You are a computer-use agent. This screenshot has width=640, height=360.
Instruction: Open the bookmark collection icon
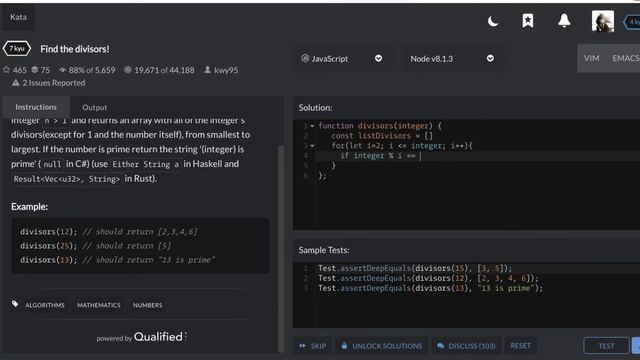528,20
